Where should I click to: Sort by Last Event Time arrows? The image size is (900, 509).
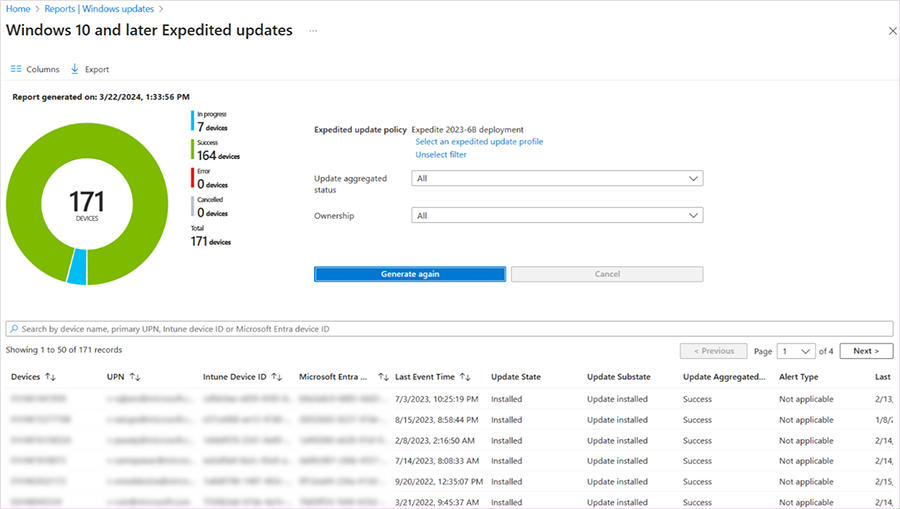pyautogui.click(x=465, y=377)
